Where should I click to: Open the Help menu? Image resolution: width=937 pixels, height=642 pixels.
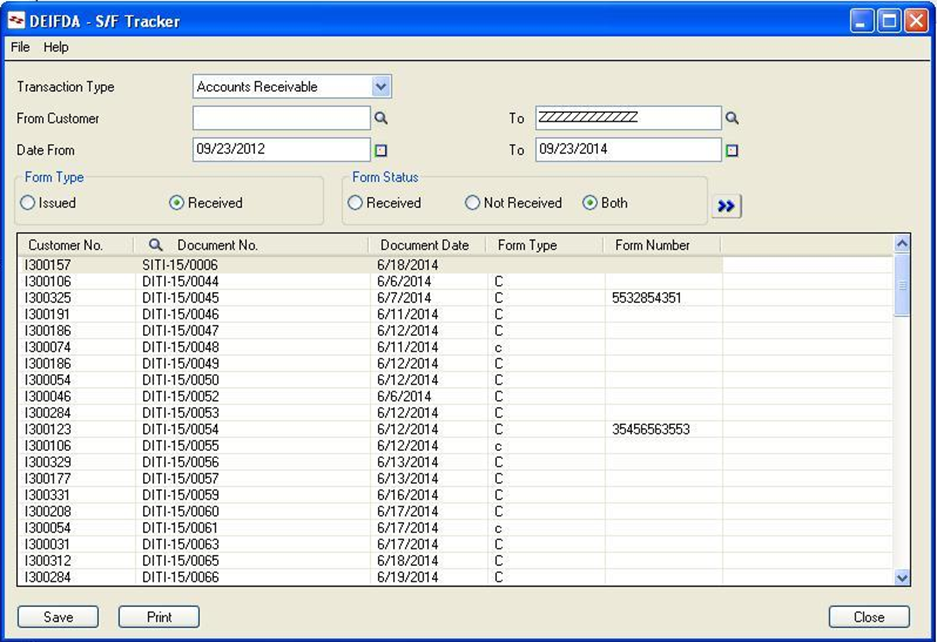coord(56,47)
